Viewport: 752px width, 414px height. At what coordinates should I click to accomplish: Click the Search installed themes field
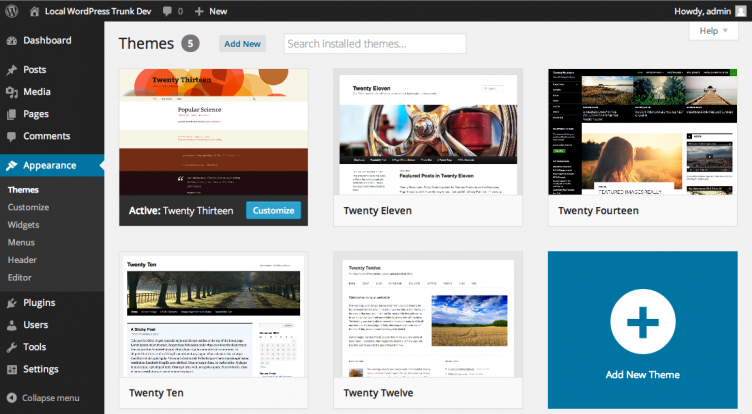(375, 44)
